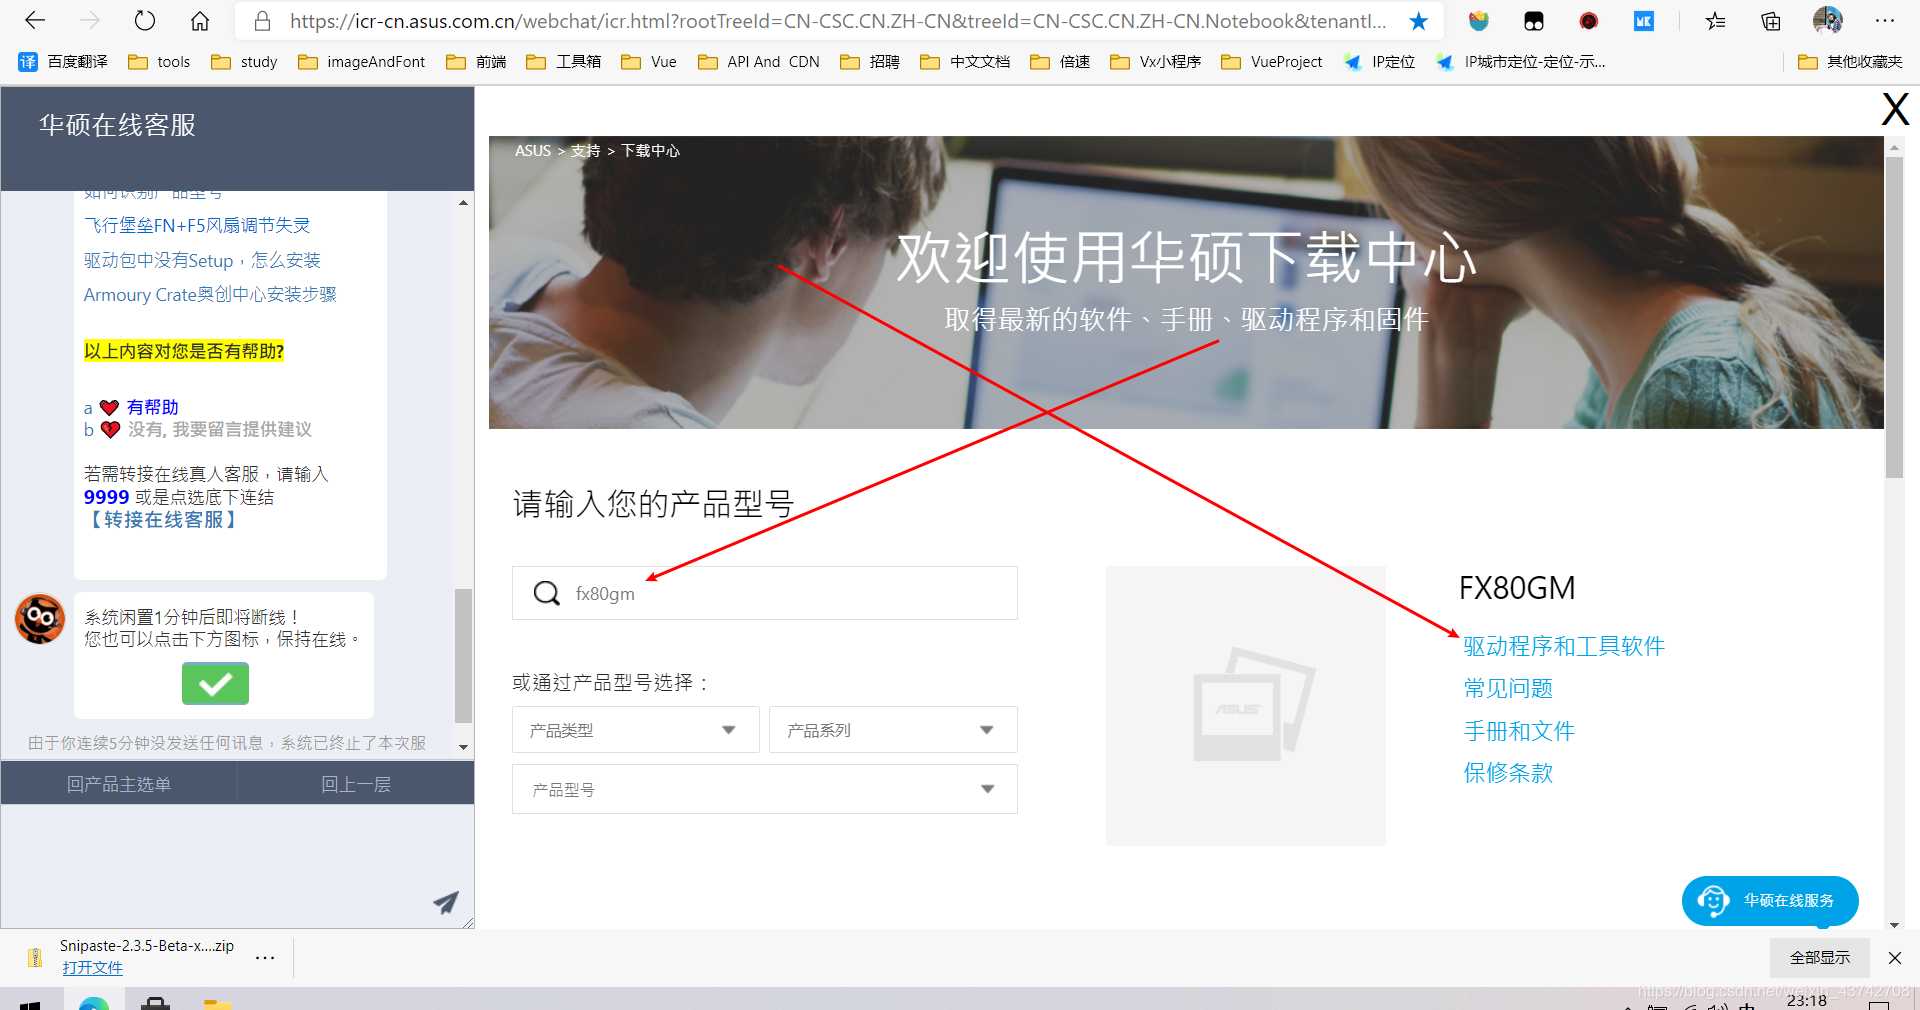
Task: Click the red circular extension icon
Action: click(1588, 21)
